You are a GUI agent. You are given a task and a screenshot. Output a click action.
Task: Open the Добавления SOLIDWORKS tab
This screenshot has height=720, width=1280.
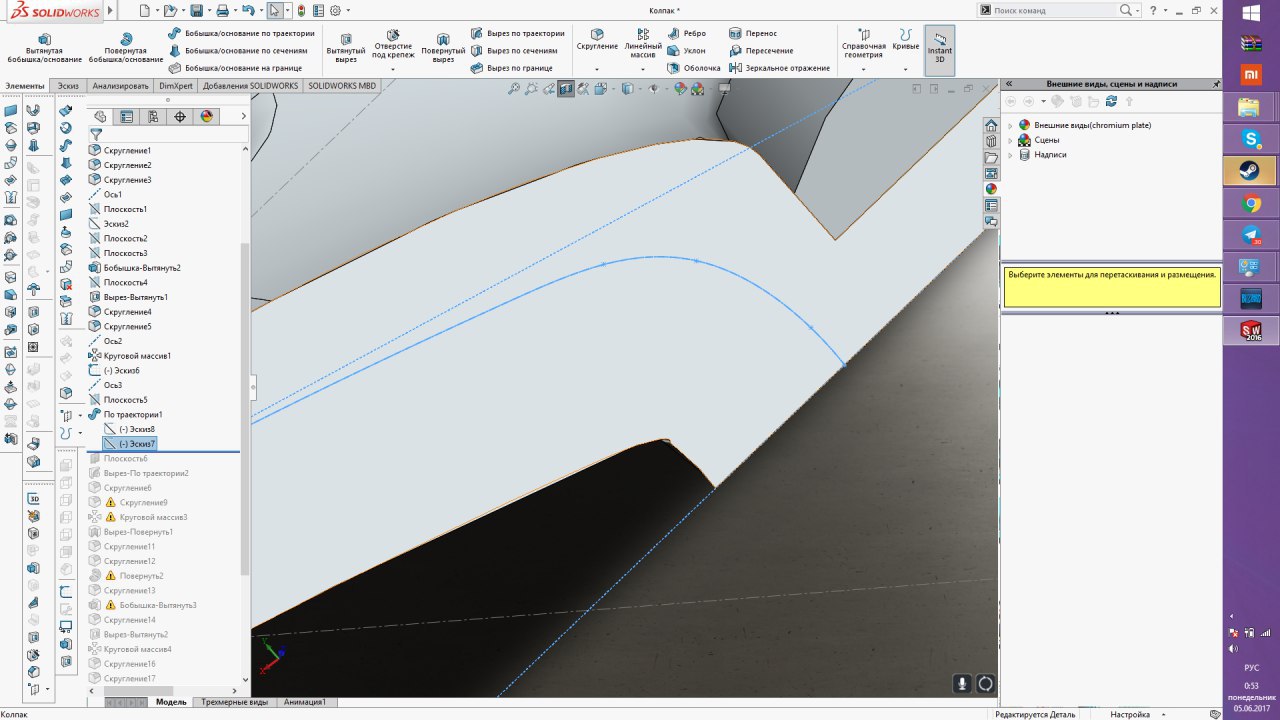250,86
